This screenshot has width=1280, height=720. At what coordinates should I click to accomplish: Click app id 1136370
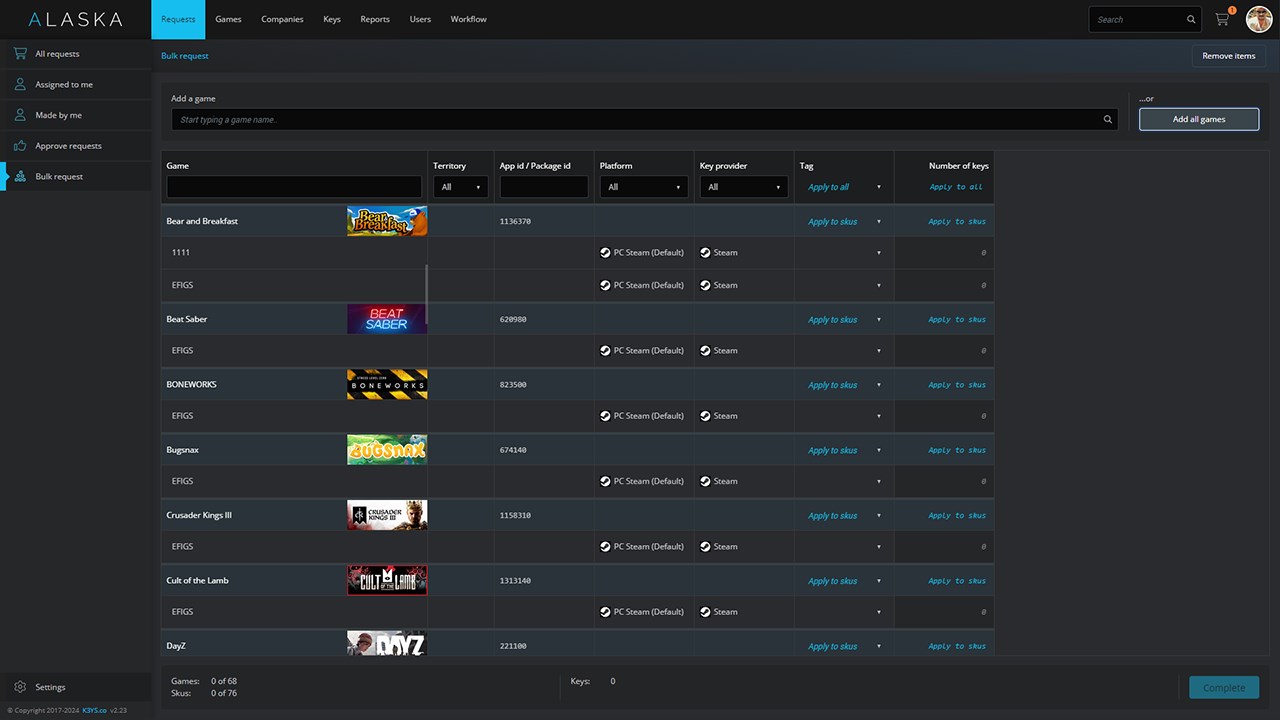pyautogui.click(x=515, y=222)
